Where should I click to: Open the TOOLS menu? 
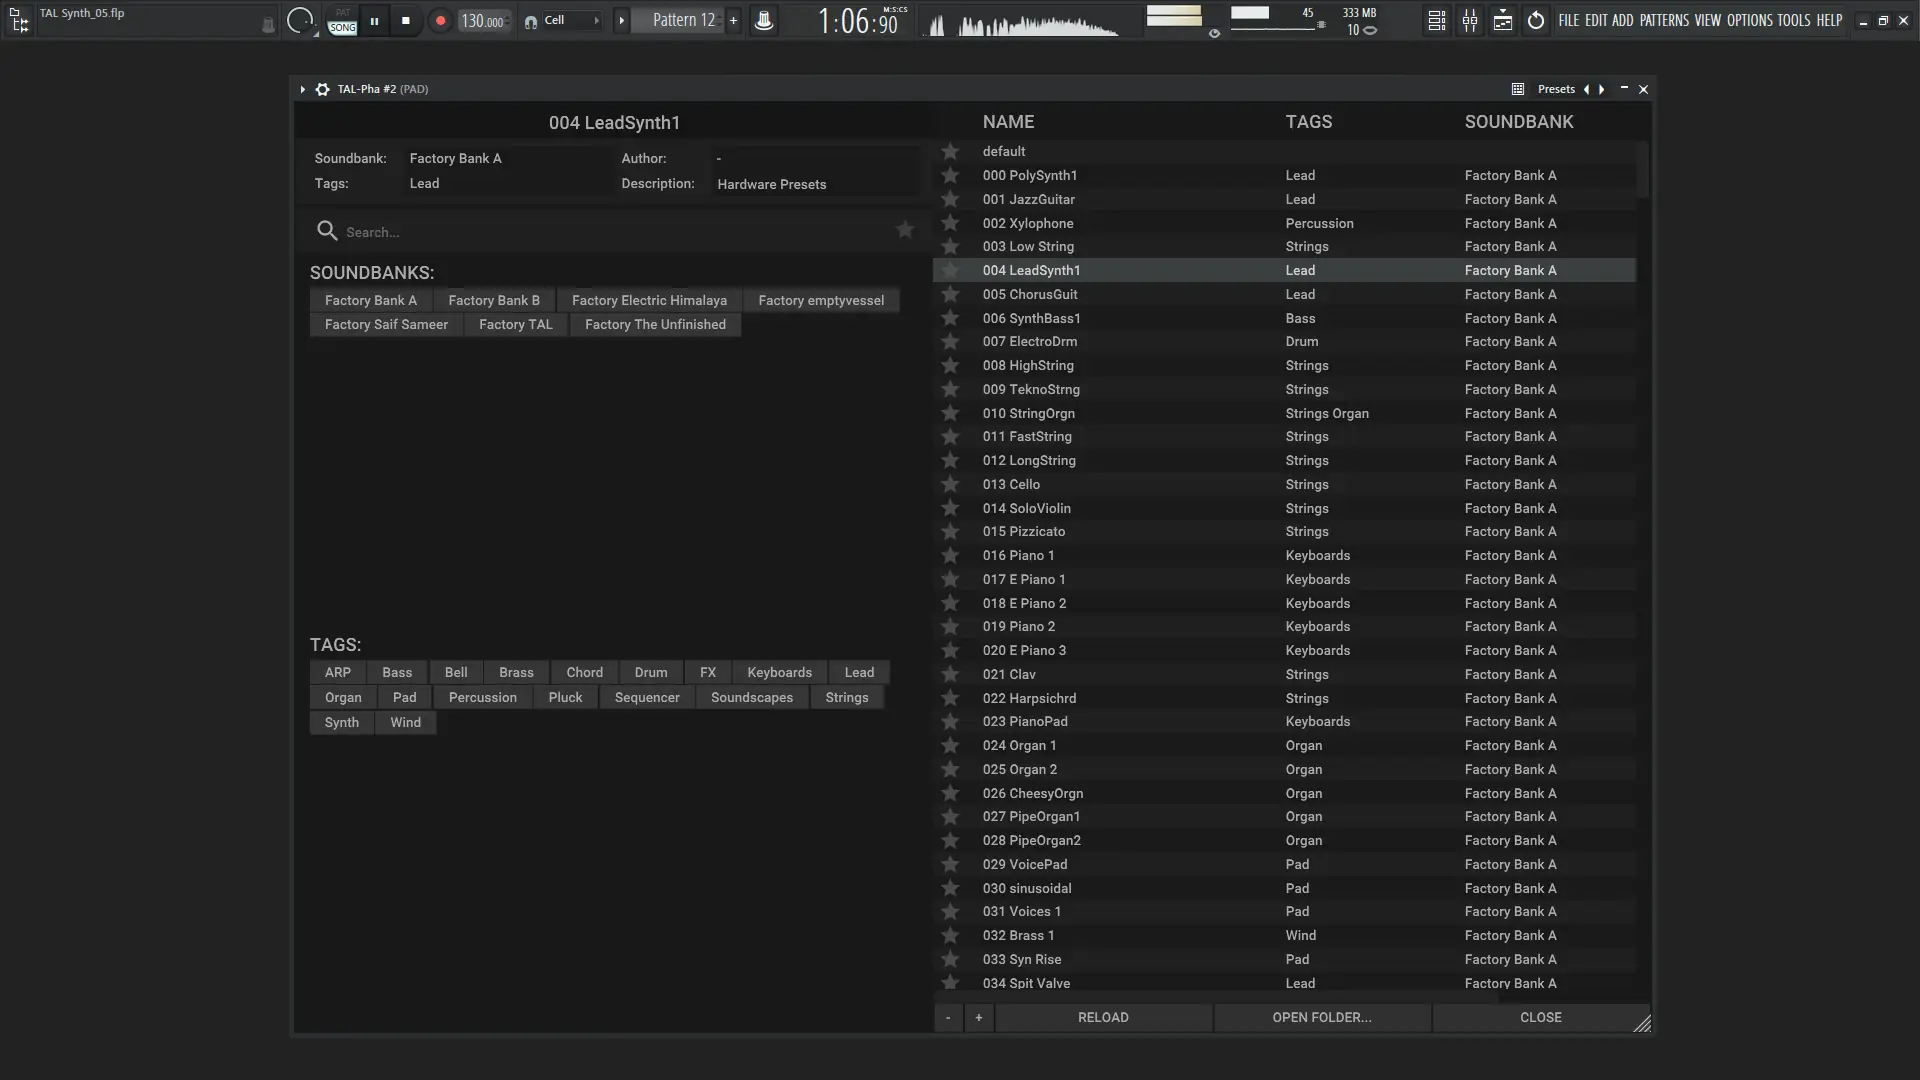tap(1793, 20)
